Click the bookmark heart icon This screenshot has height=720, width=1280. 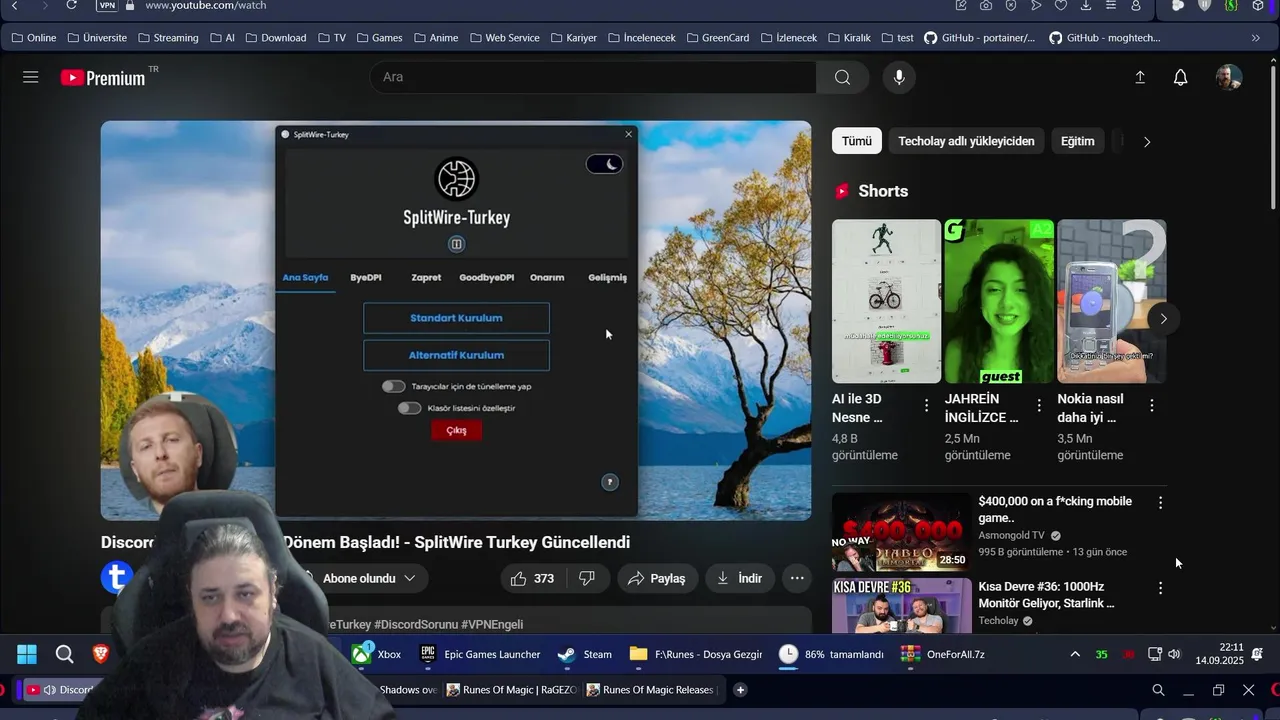tap(1060, 5)
